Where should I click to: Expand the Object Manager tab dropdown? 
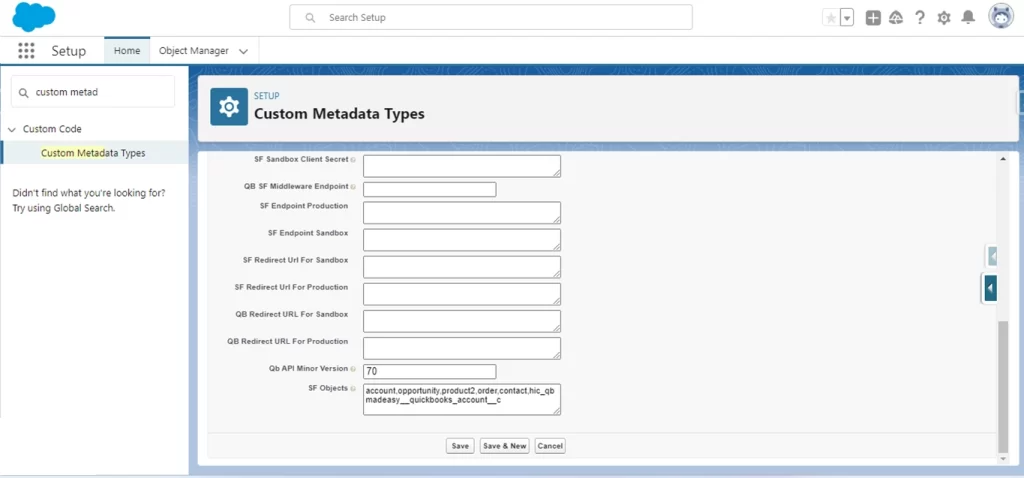coord(243,51)
